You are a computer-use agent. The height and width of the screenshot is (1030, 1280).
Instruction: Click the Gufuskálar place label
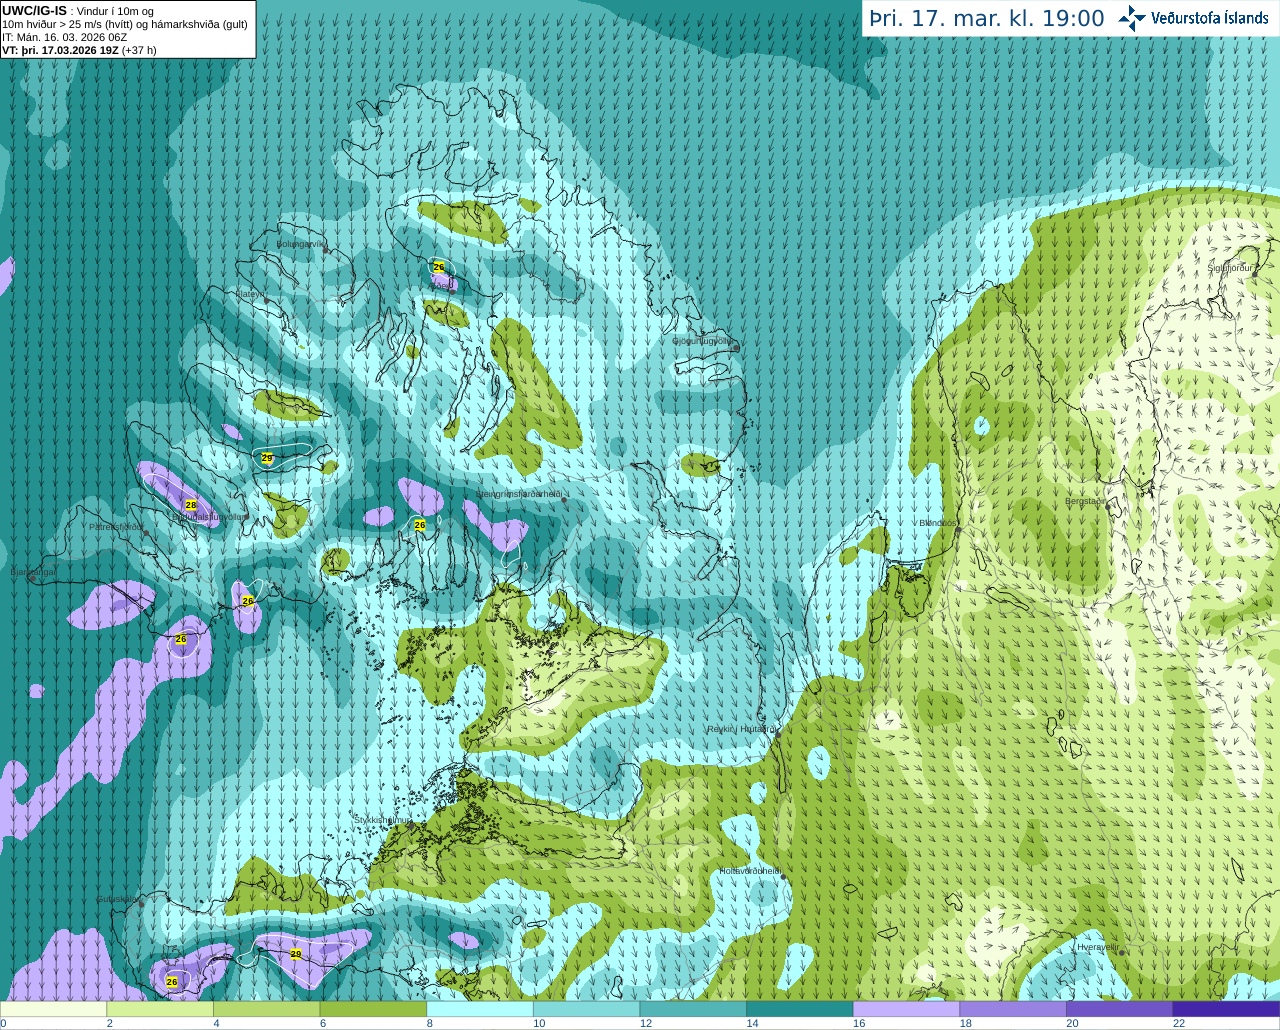pos(116,899)
